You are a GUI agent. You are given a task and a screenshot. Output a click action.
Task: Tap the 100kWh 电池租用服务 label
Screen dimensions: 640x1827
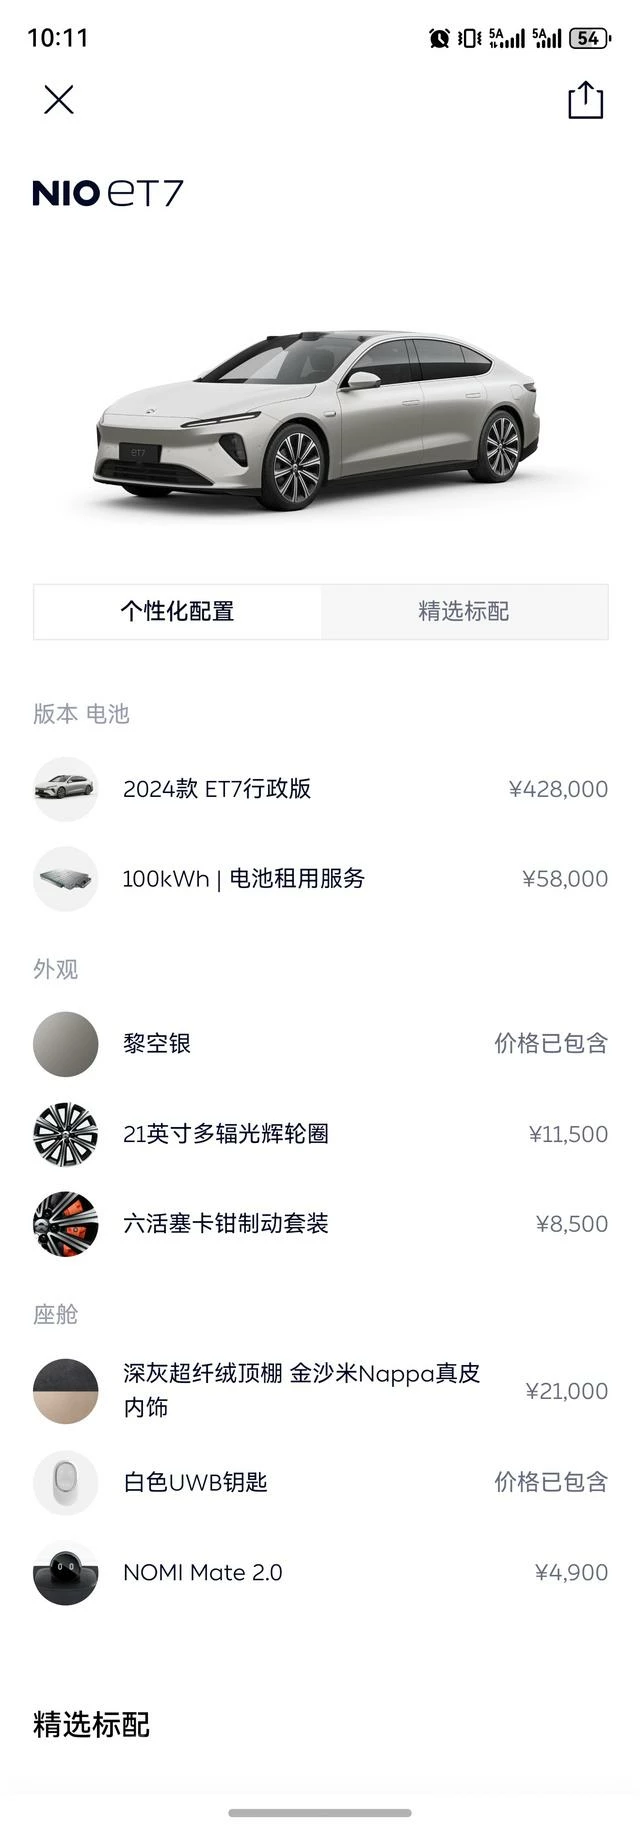(243, 879)
